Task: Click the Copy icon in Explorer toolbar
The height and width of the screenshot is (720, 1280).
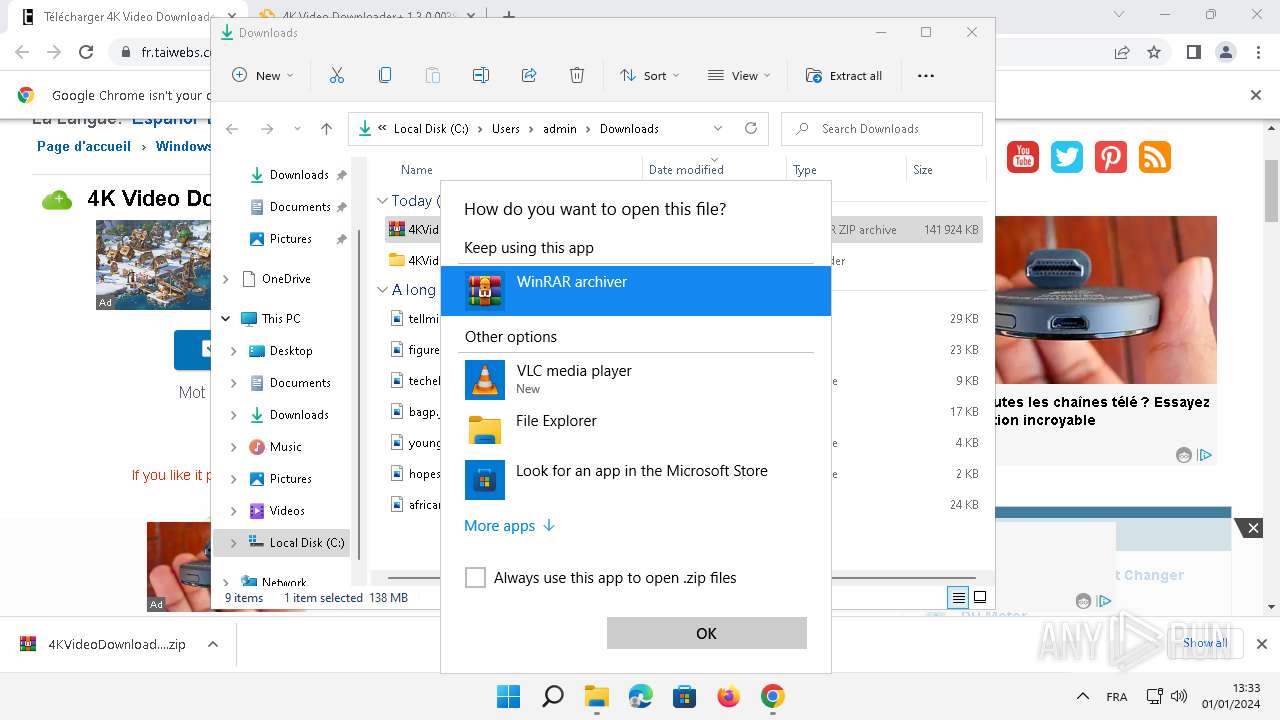Action: click(x=385, y=75)
